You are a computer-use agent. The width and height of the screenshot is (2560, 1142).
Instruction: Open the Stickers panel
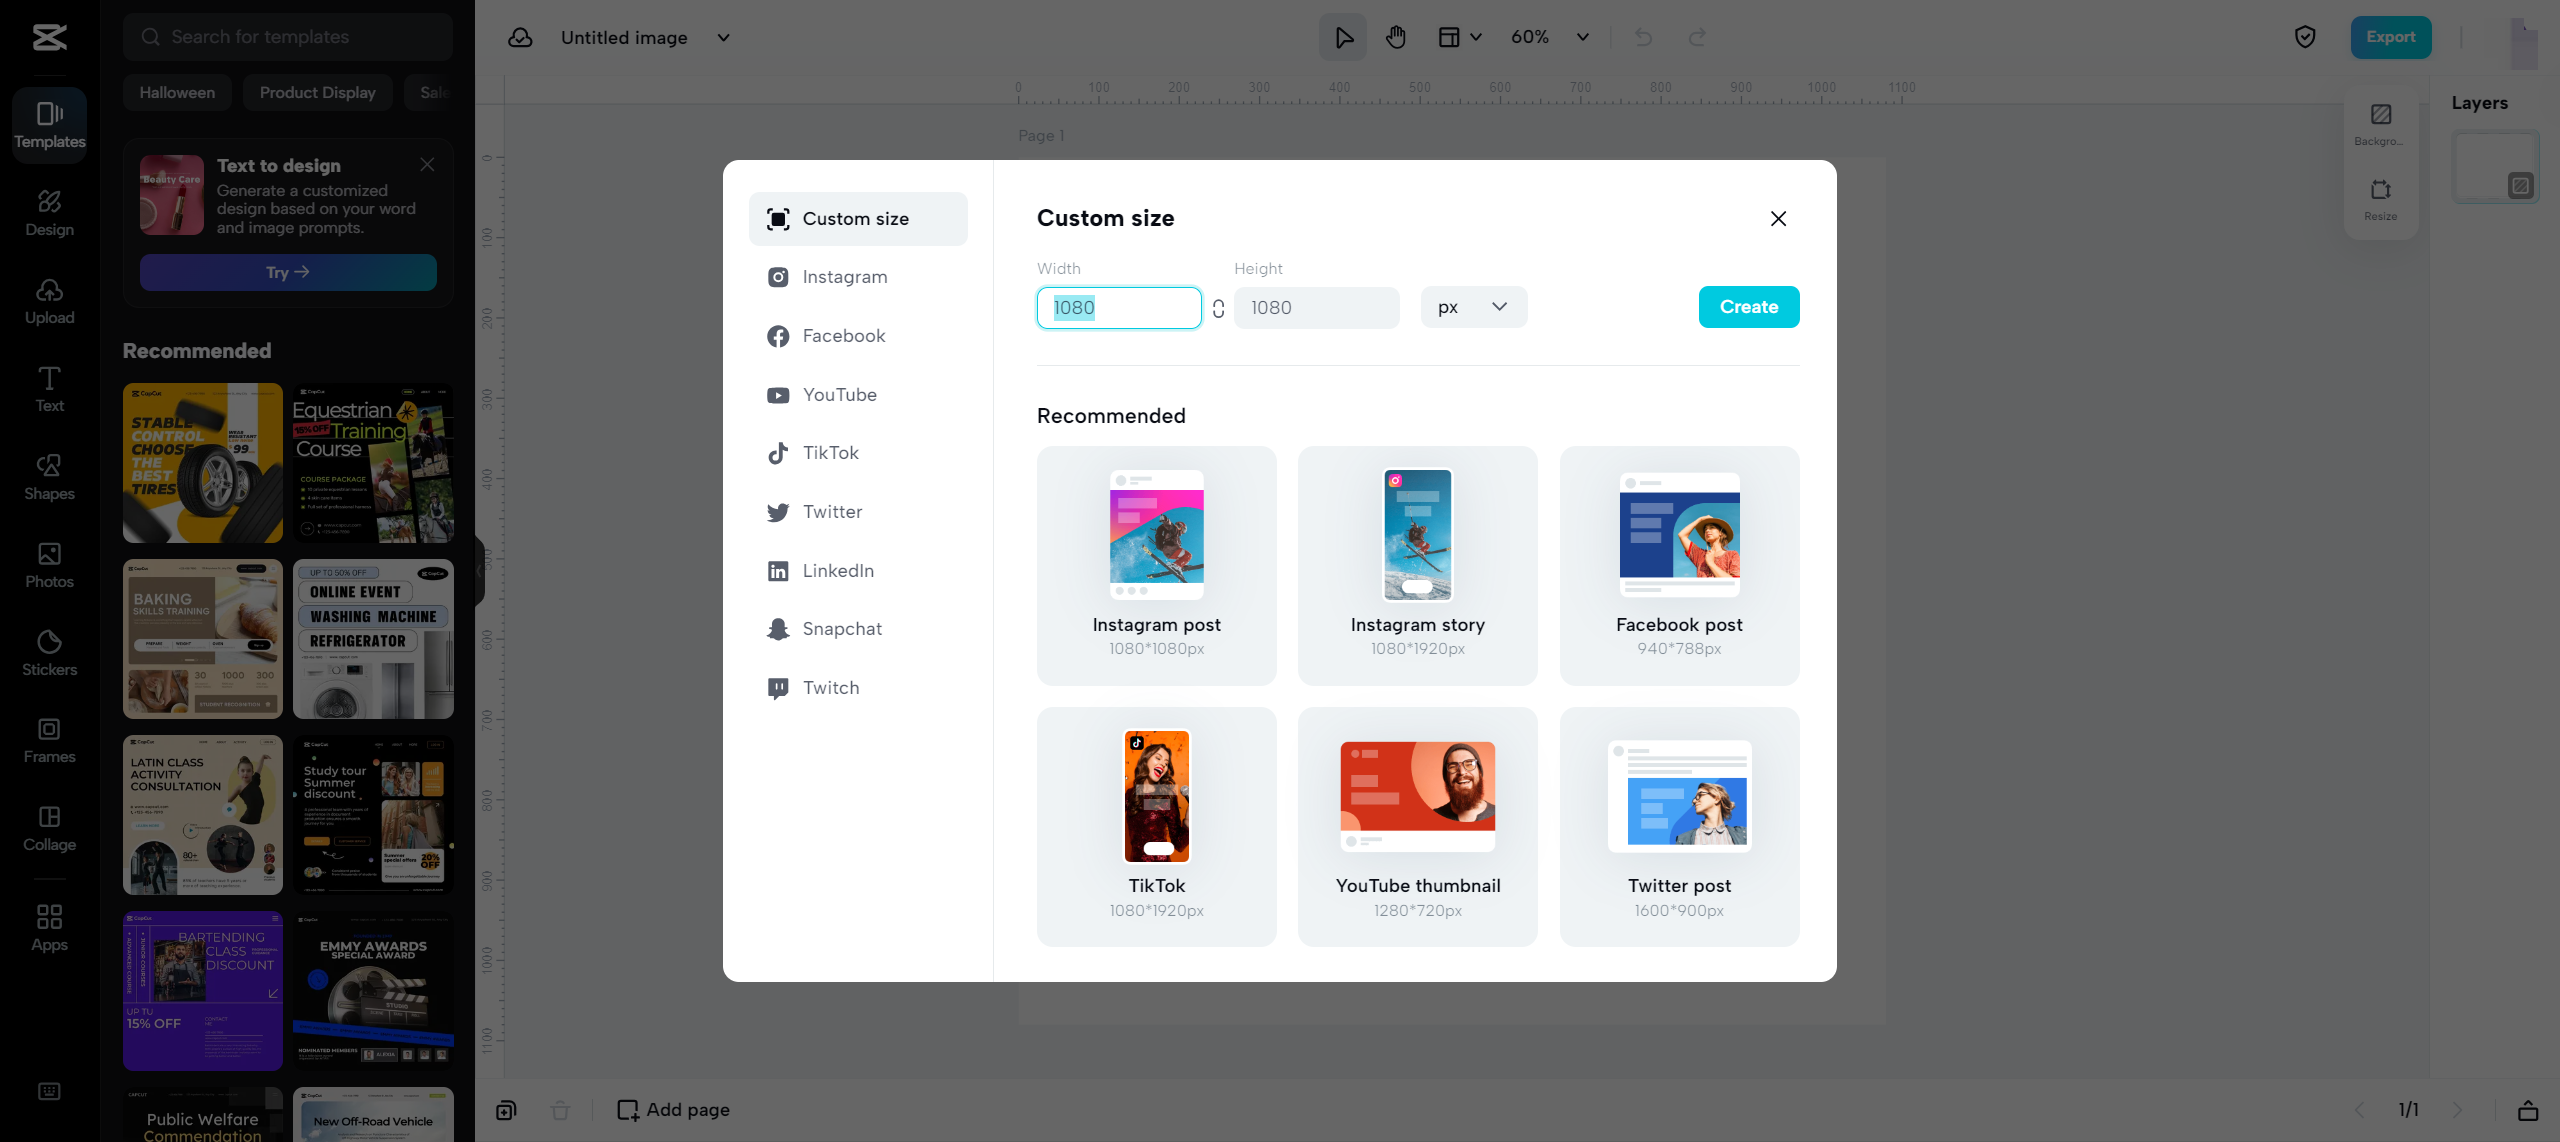[49, 653]
